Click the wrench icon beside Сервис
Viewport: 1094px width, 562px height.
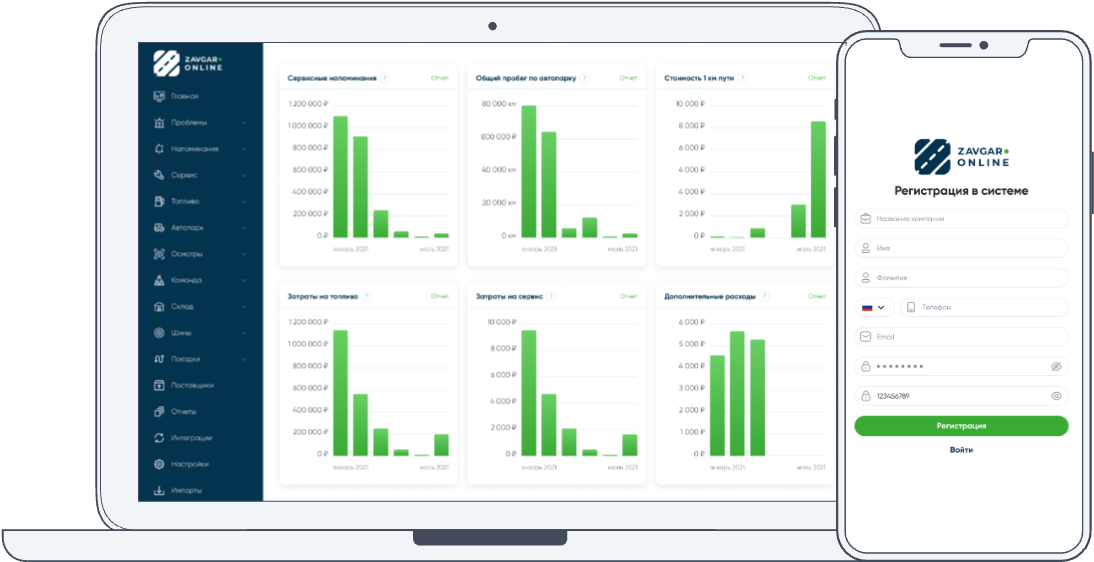click(x=158, y=175)
